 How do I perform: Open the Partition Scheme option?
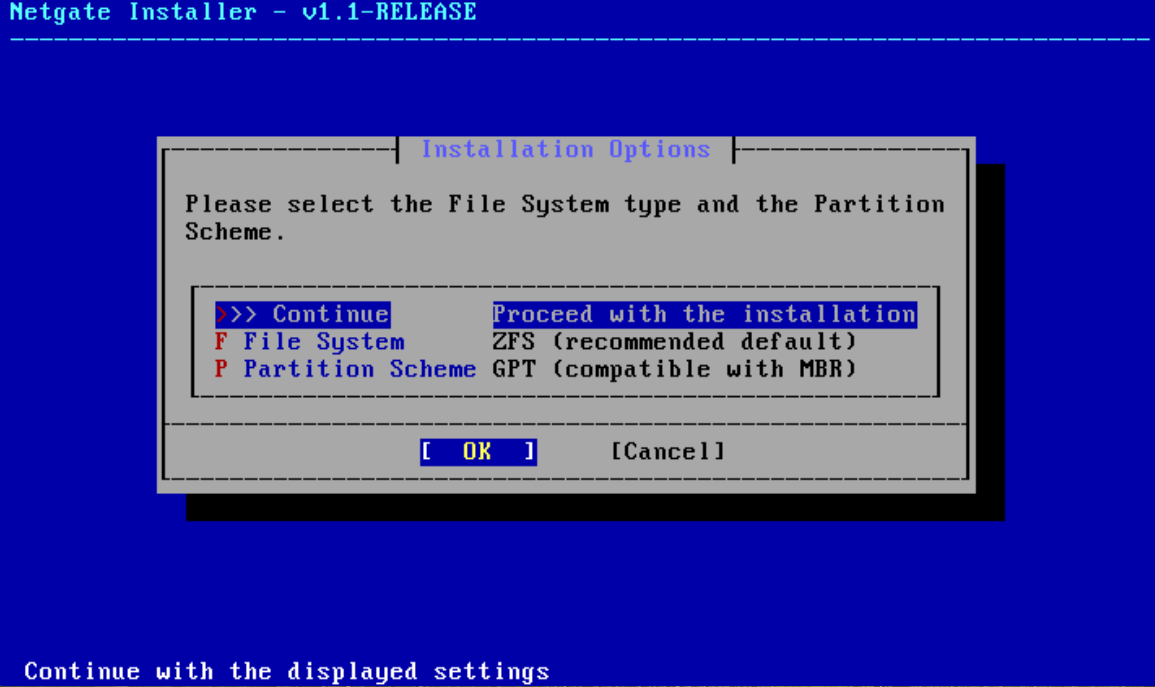(359, 369)
